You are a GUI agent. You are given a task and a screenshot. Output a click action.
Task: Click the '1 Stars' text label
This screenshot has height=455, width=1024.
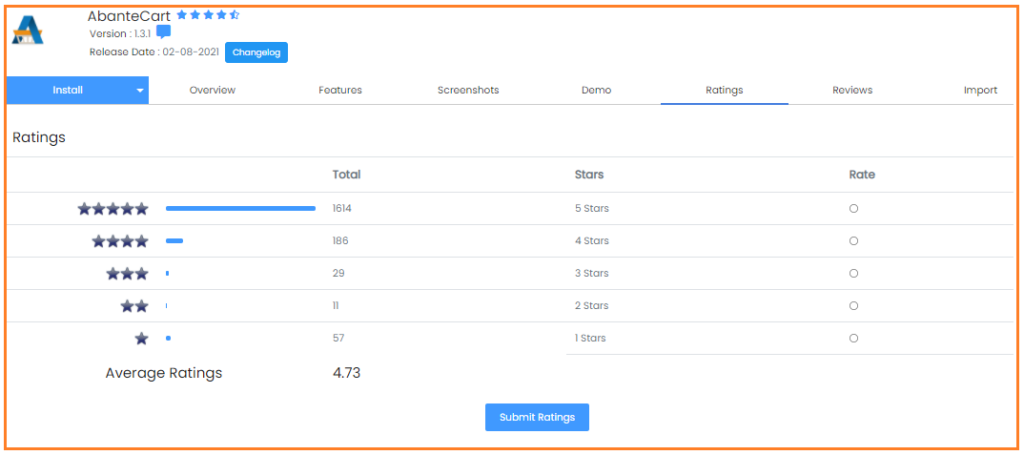(590, 338)
